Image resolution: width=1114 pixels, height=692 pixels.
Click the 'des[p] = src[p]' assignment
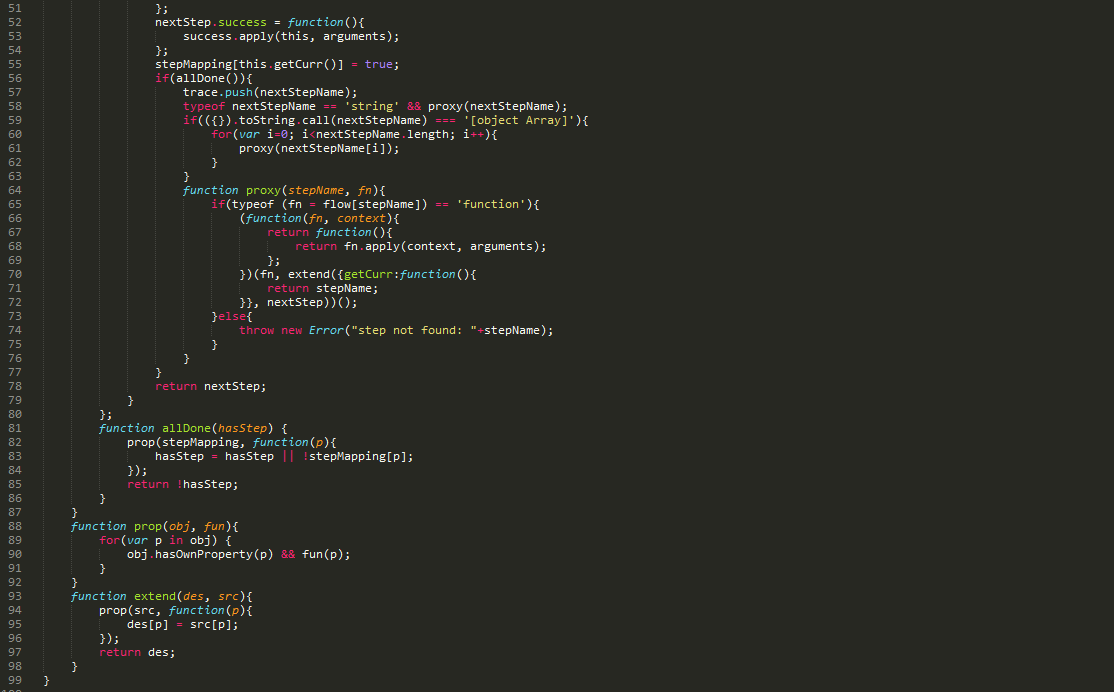point(182,624)
